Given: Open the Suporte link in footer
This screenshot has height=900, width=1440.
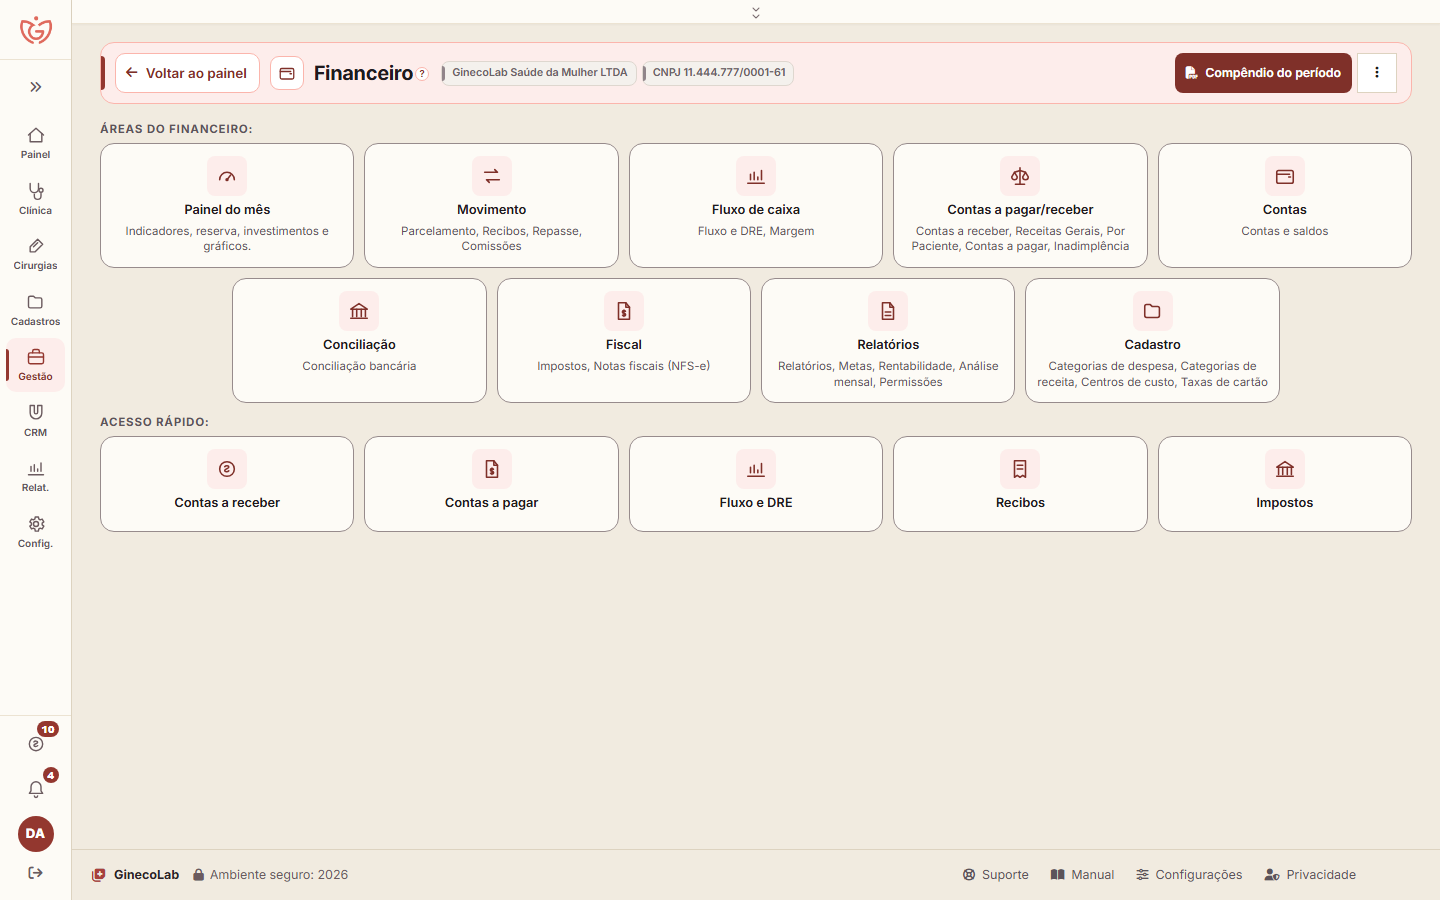Looking at the screenshot, I should pyautogui.click(x=995, y=875).
